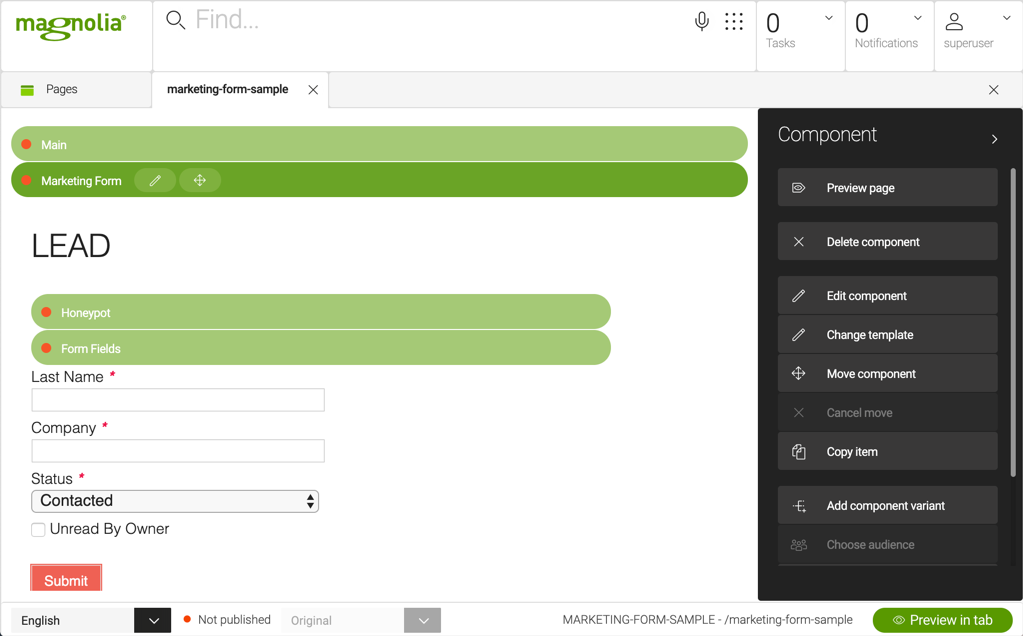Click into the Last Name input field
This screenshot has height=636, width=1023.
(x=178, y=400)
